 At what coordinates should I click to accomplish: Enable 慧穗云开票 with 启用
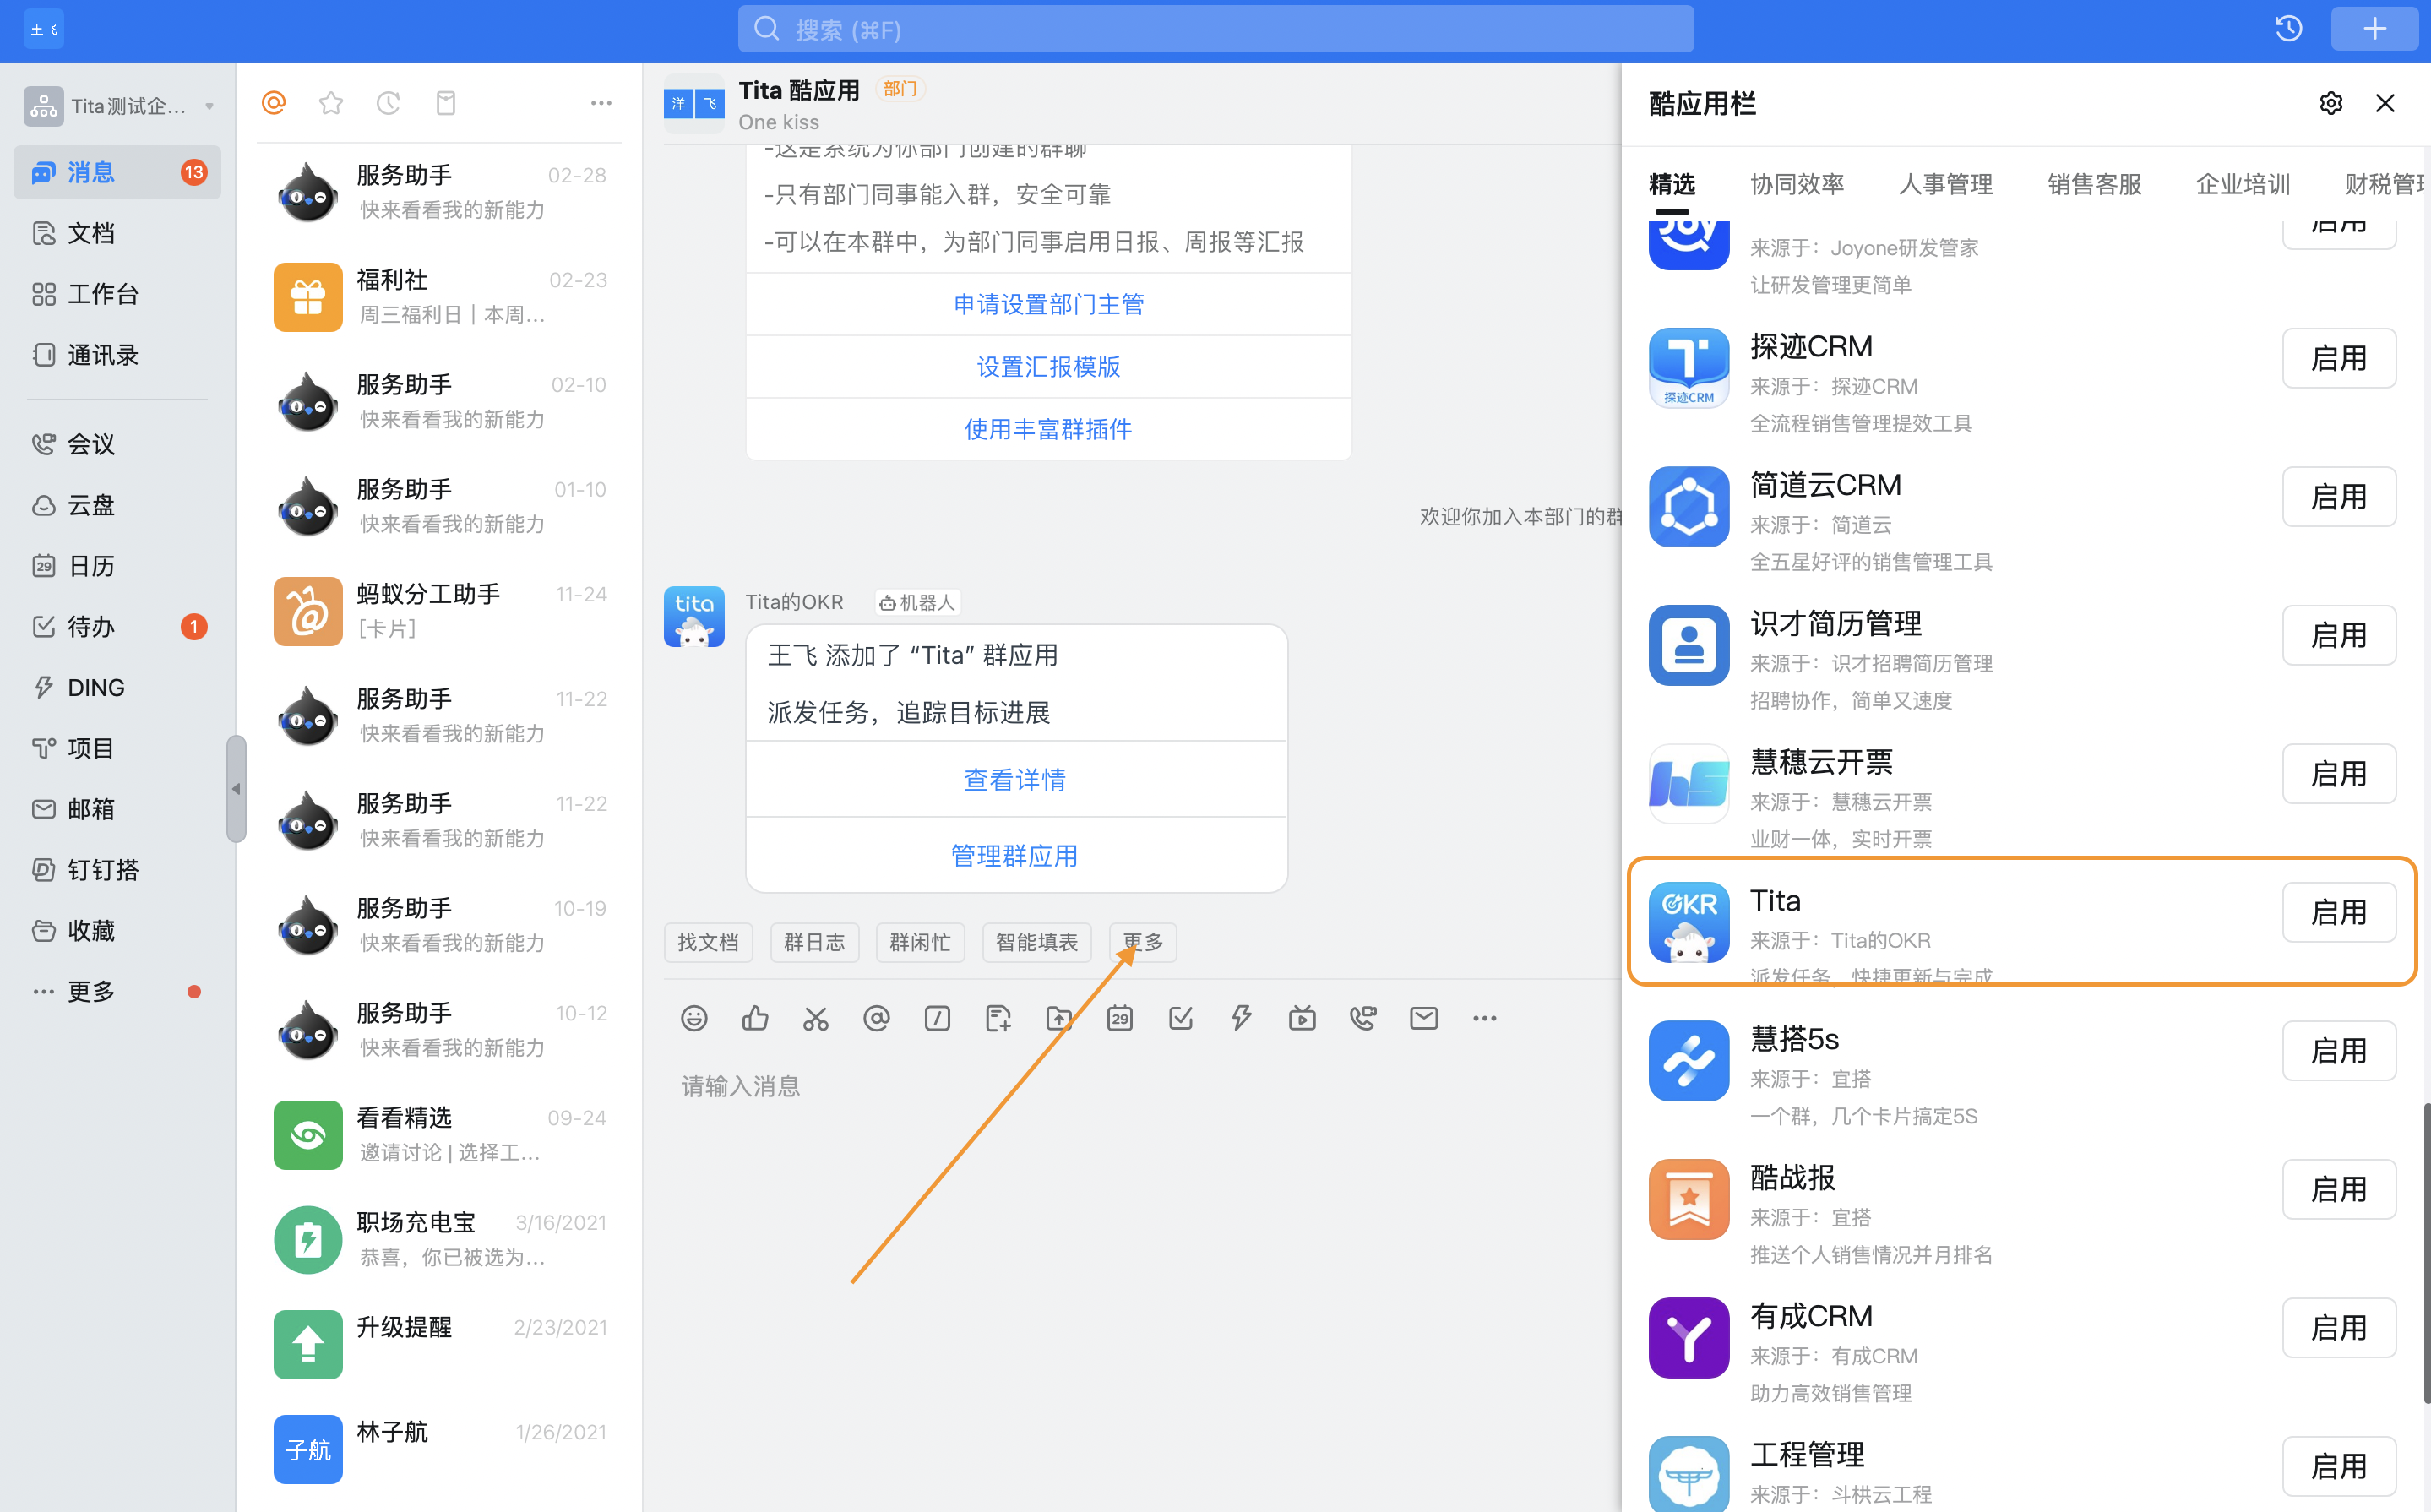coord(2338,774)
